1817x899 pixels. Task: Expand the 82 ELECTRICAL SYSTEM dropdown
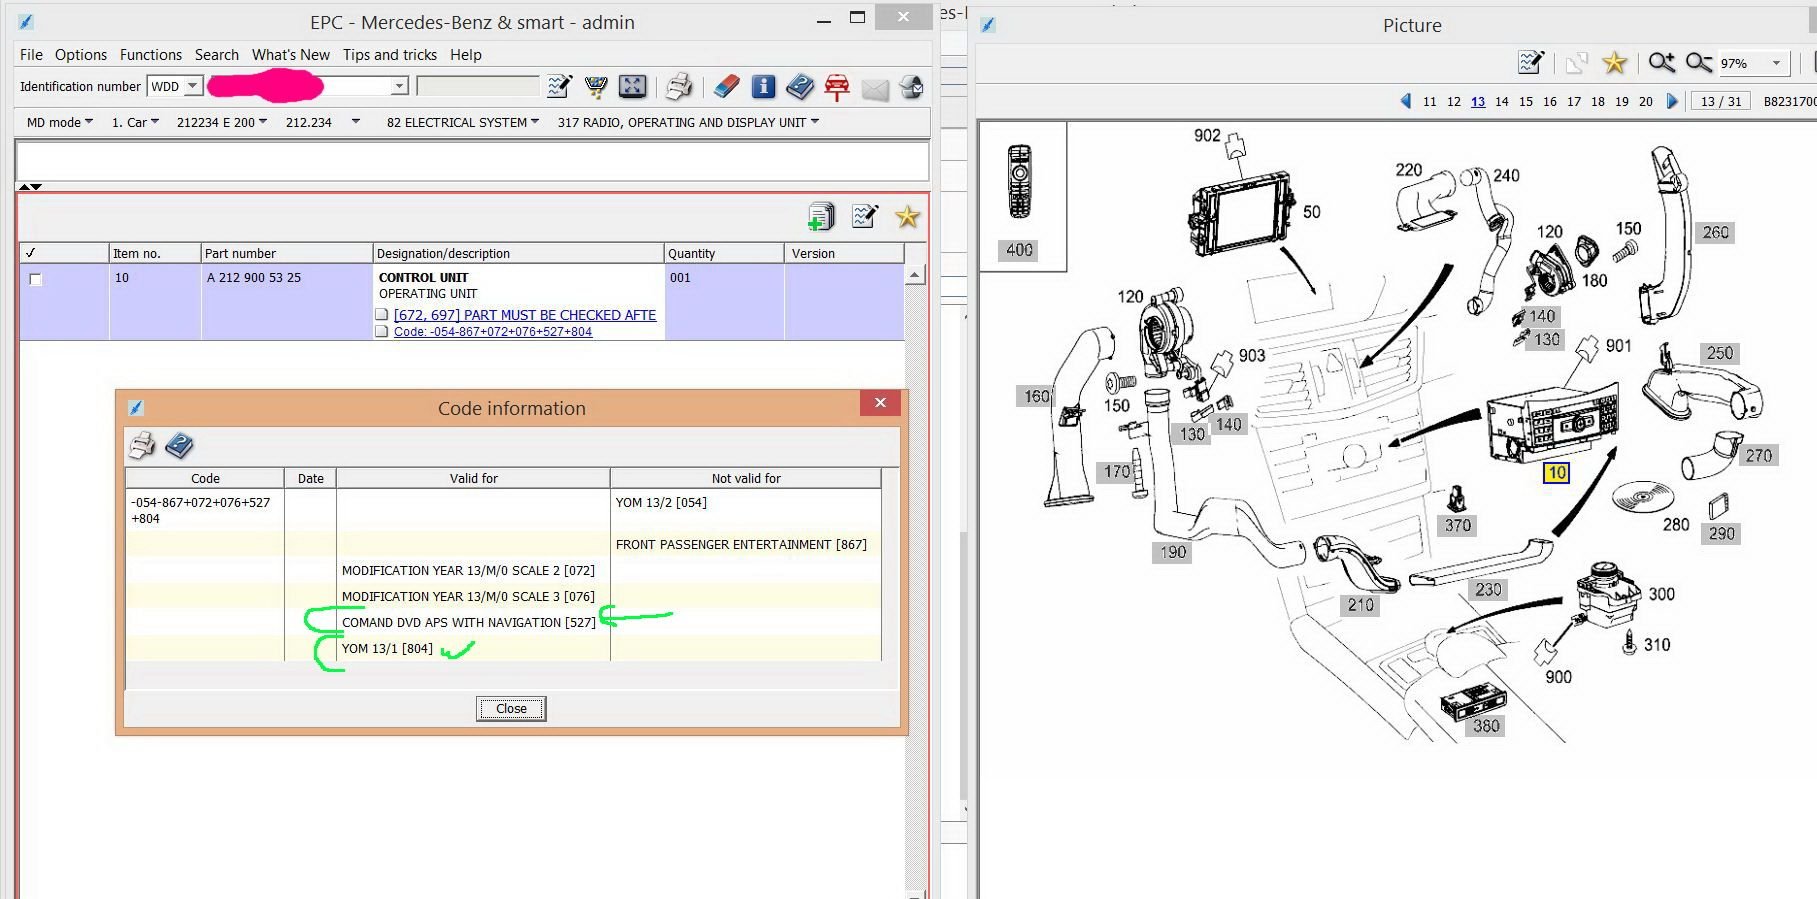(x=463, y=122)
